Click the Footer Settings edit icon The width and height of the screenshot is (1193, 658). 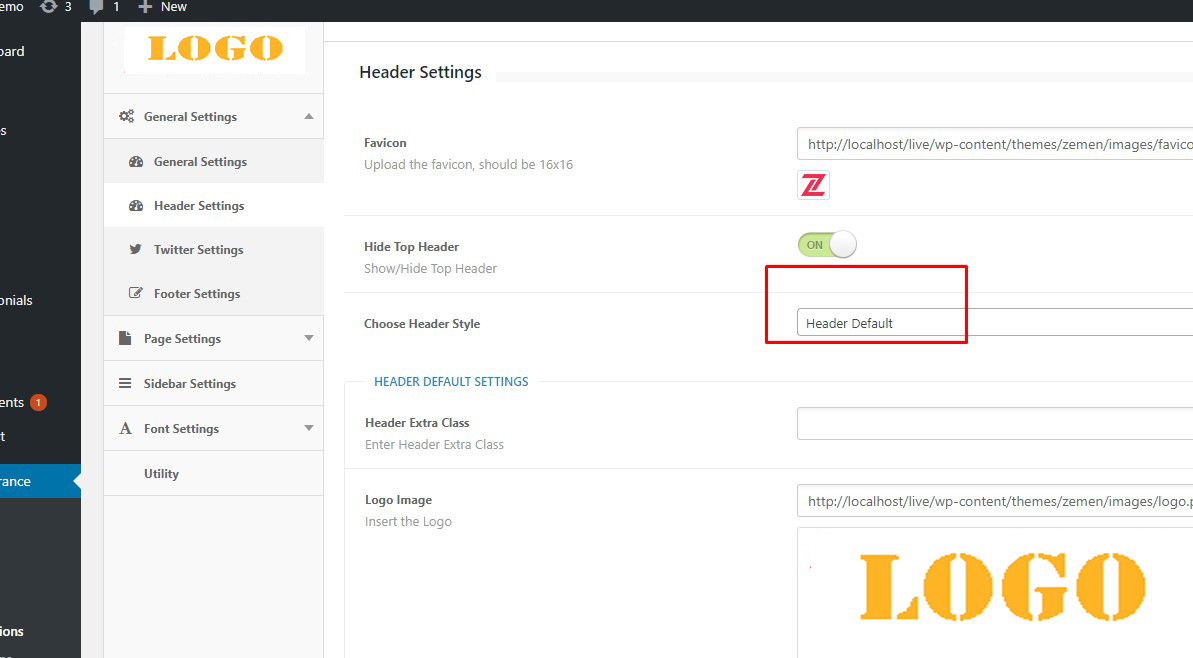[x=136, y=294]
